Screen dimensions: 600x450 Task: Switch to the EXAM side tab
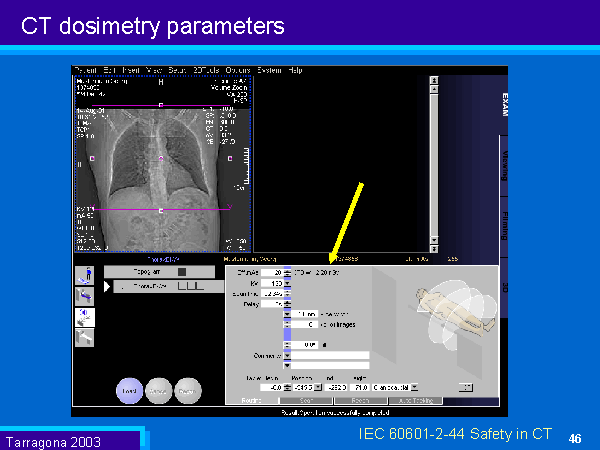(x=504, y=105)
